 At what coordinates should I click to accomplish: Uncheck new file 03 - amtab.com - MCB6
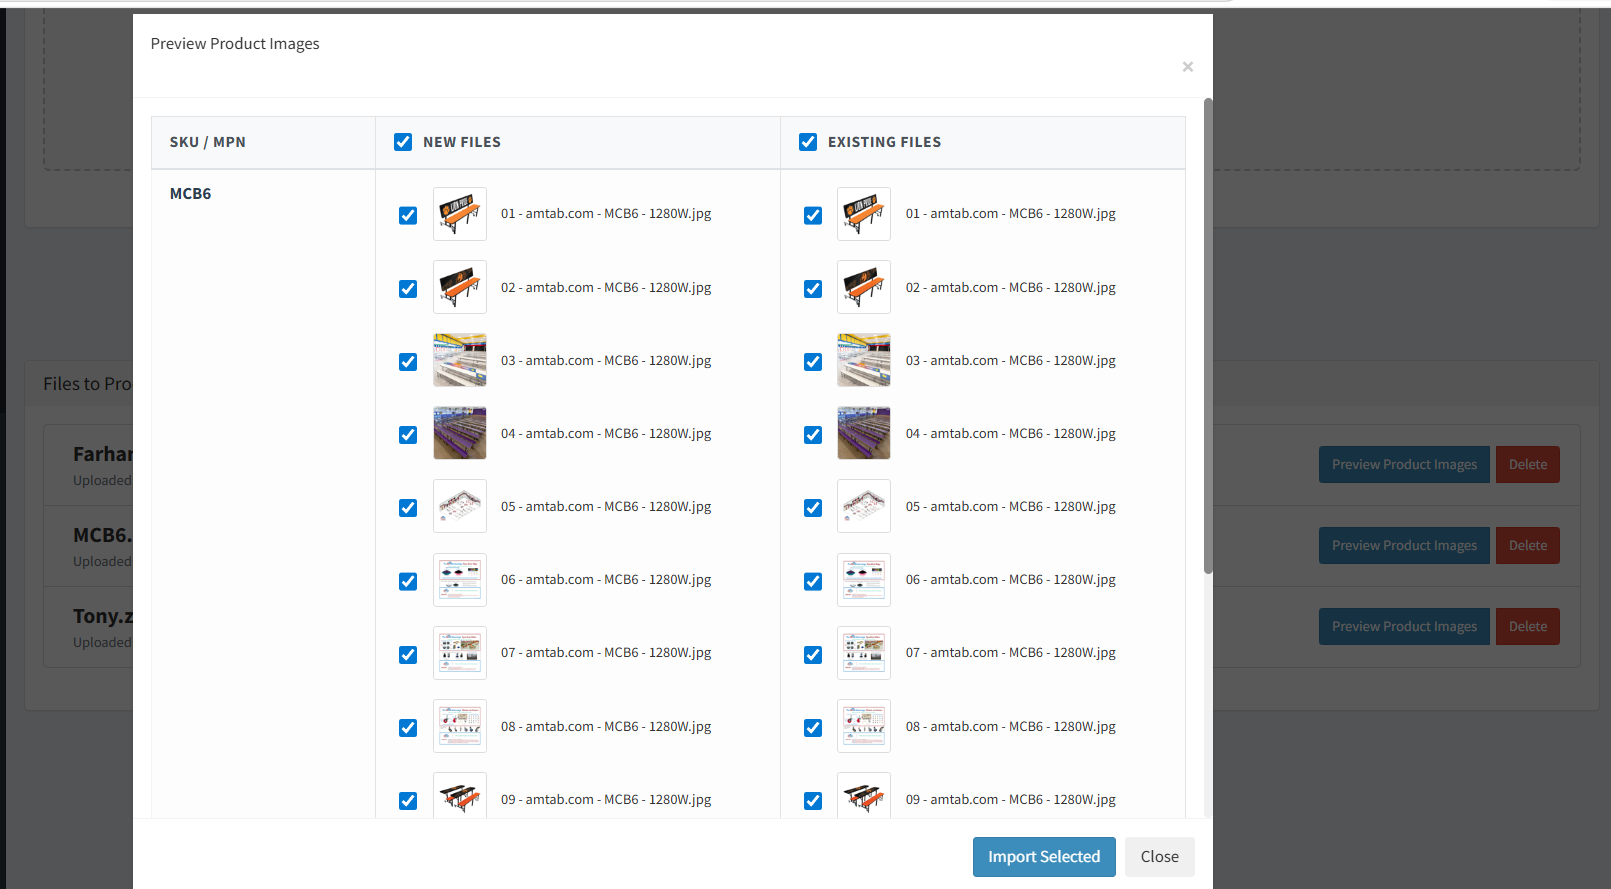(408, 362)
